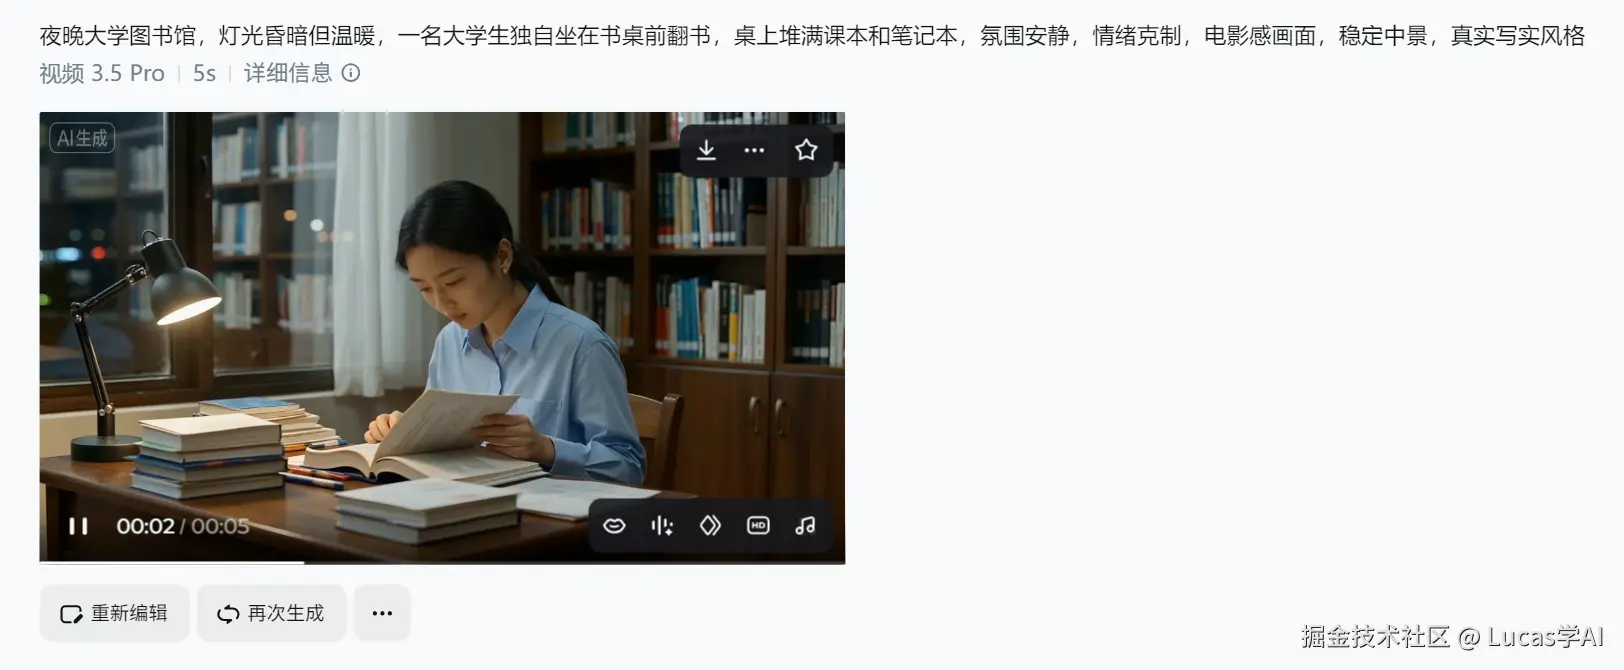Click the info circle icon after 详细信息

coord(351,73)
